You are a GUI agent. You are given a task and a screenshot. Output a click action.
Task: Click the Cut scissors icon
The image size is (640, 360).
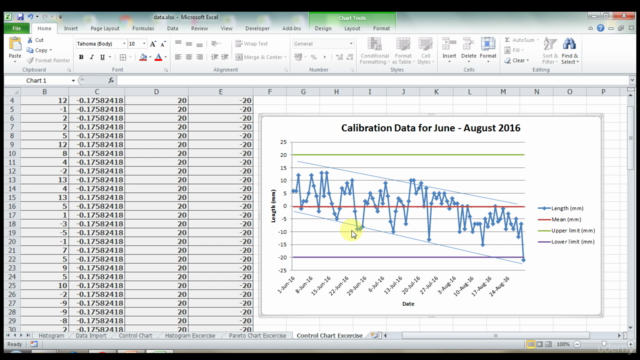(x=30, y=40)
